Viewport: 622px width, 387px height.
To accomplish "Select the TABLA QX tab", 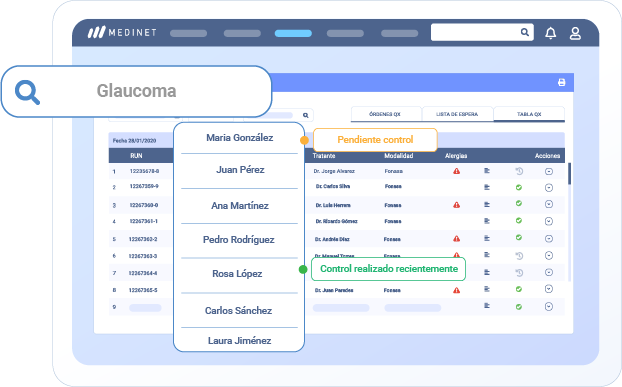I will pyautogui.click(x=529, y=114).
